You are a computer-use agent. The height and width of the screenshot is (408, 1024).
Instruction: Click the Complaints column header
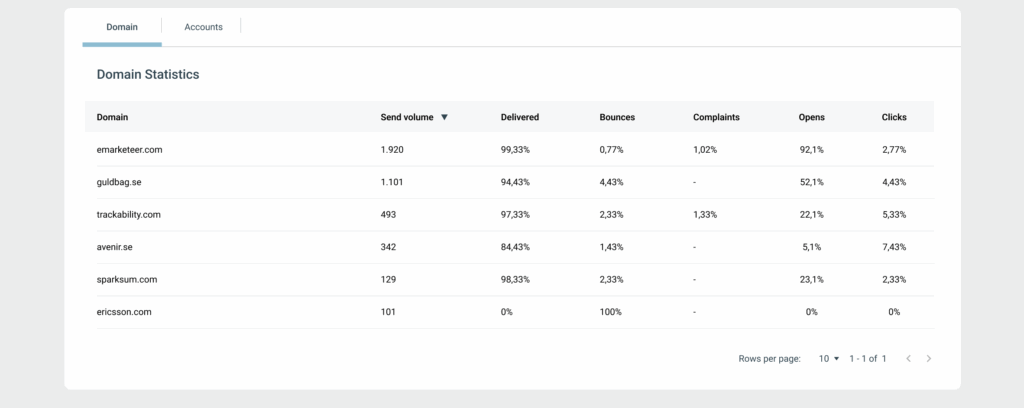tap(716, 117)
